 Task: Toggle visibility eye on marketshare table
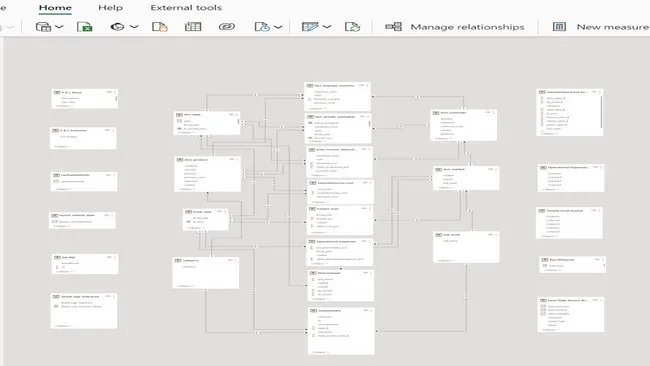tap(366, 310)
